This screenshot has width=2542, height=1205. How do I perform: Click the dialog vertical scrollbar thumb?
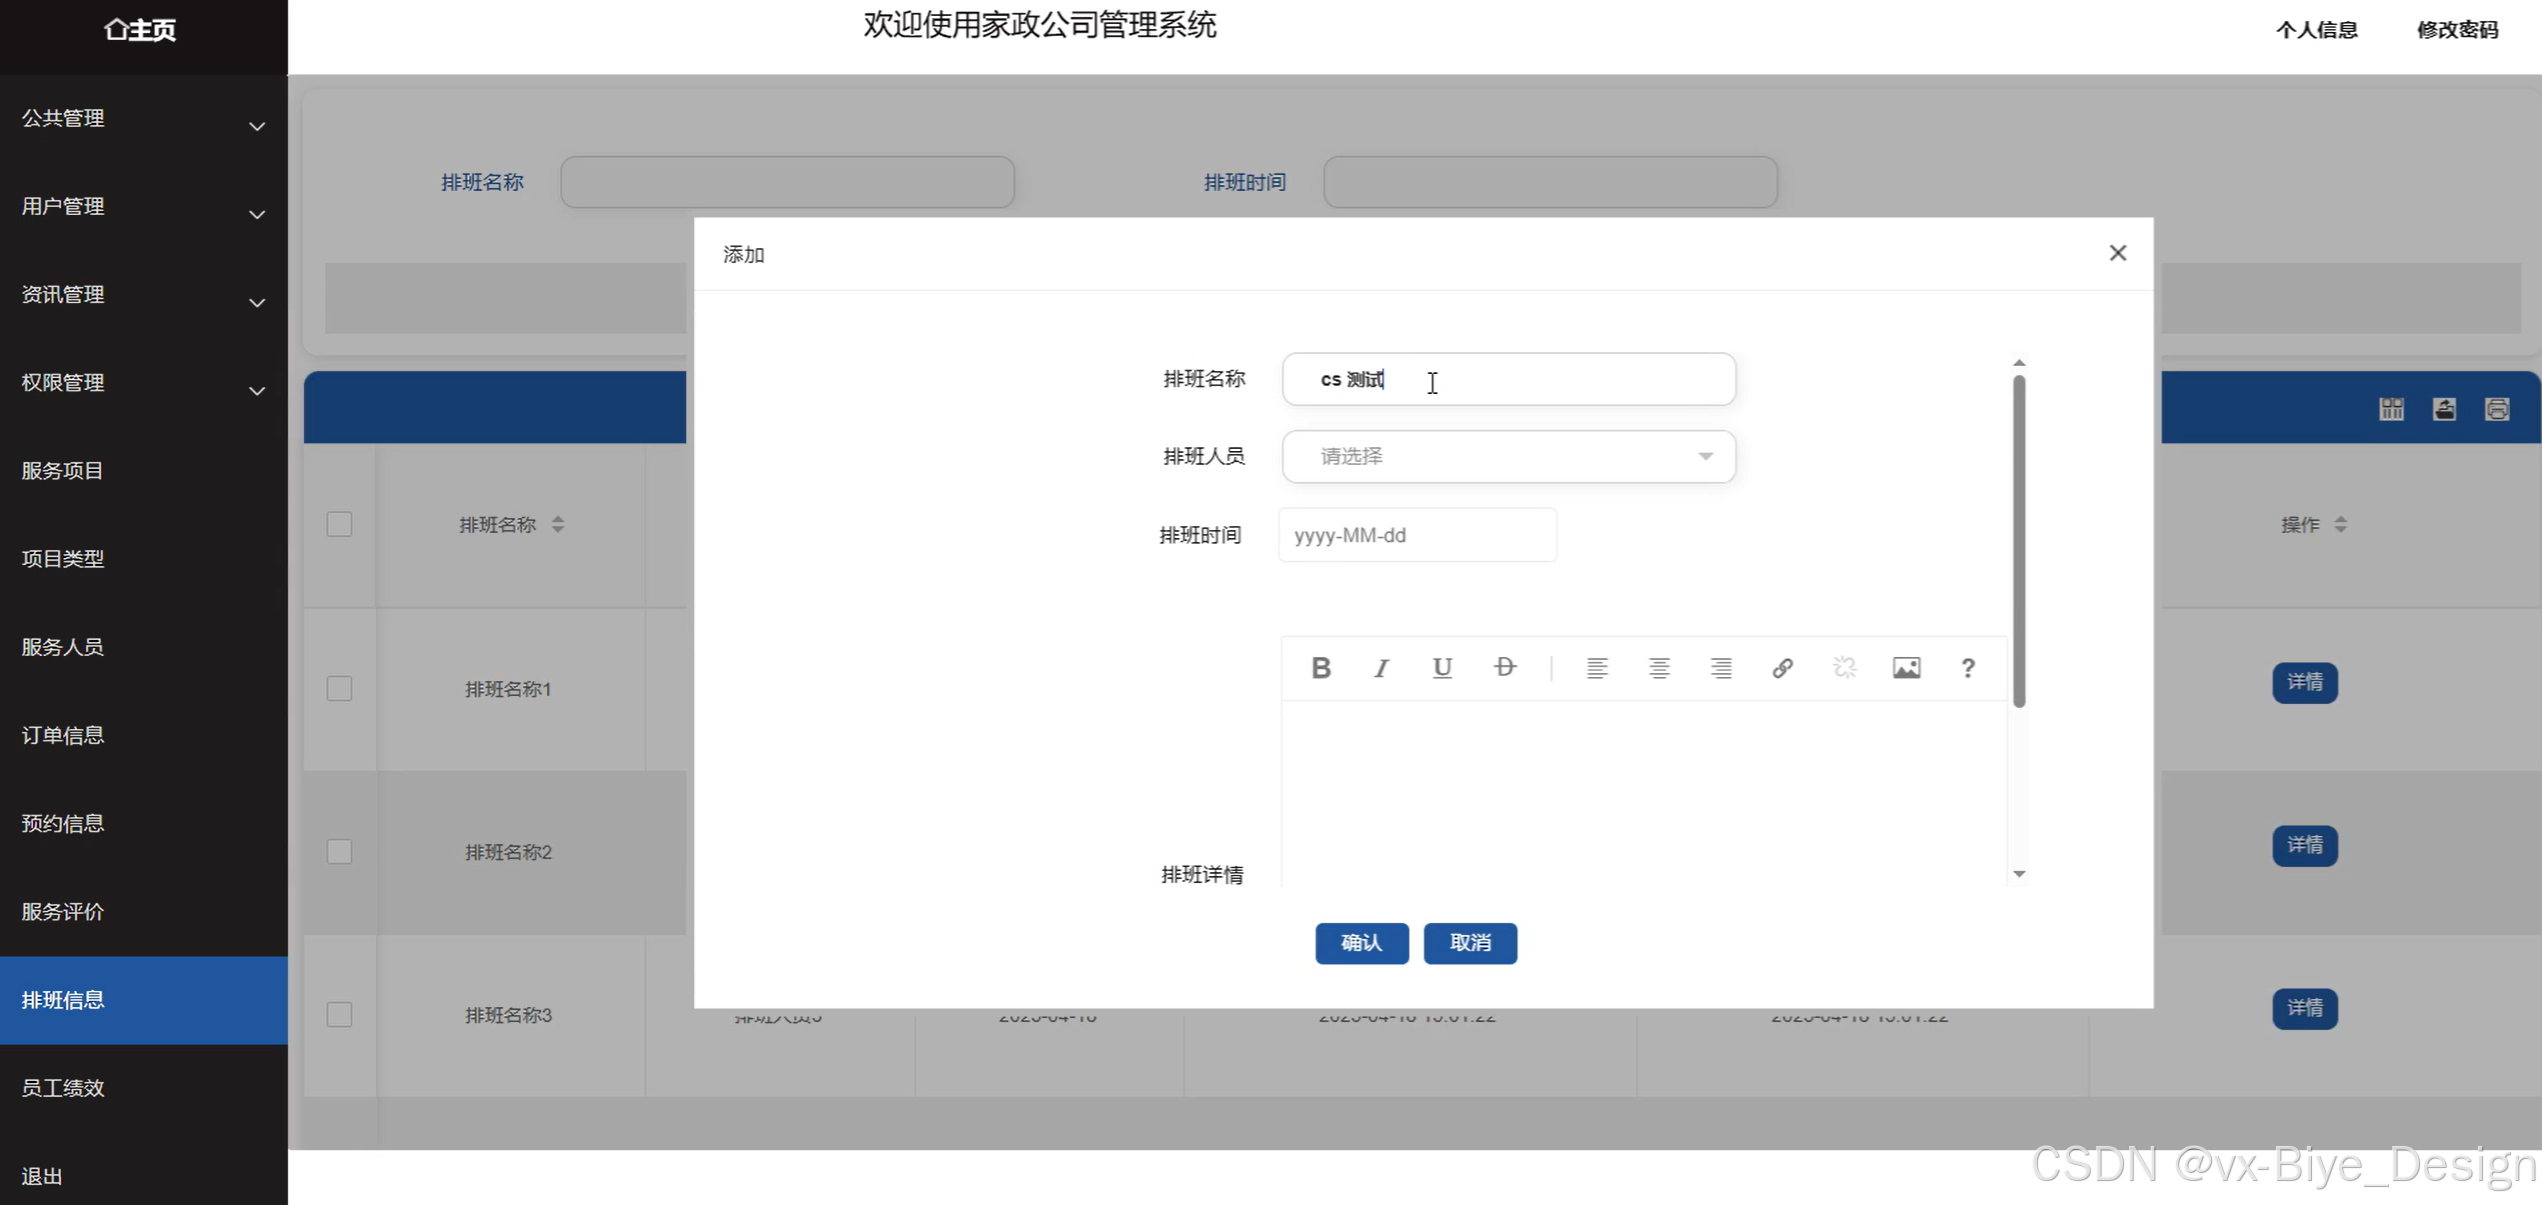coord(2019,540)
